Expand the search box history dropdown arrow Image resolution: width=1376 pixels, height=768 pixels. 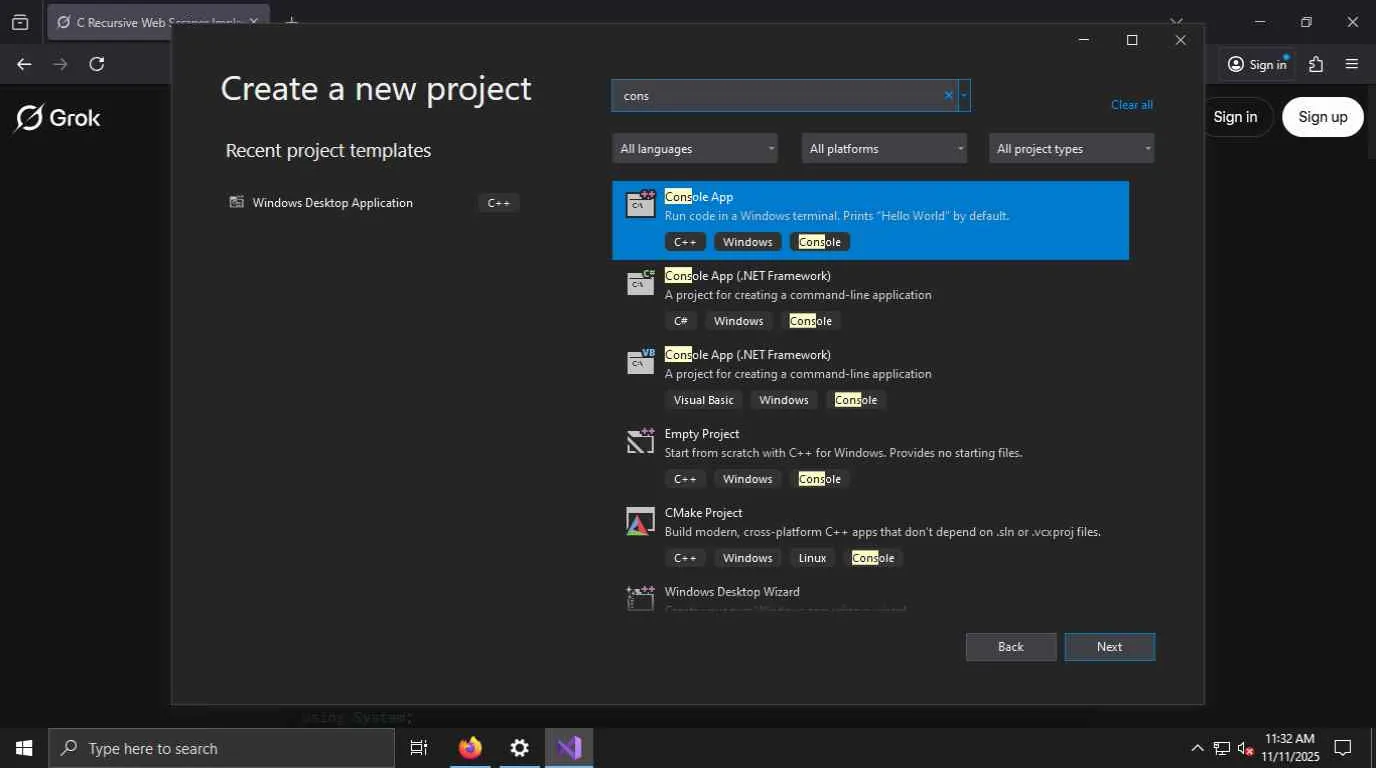[964, 96]
